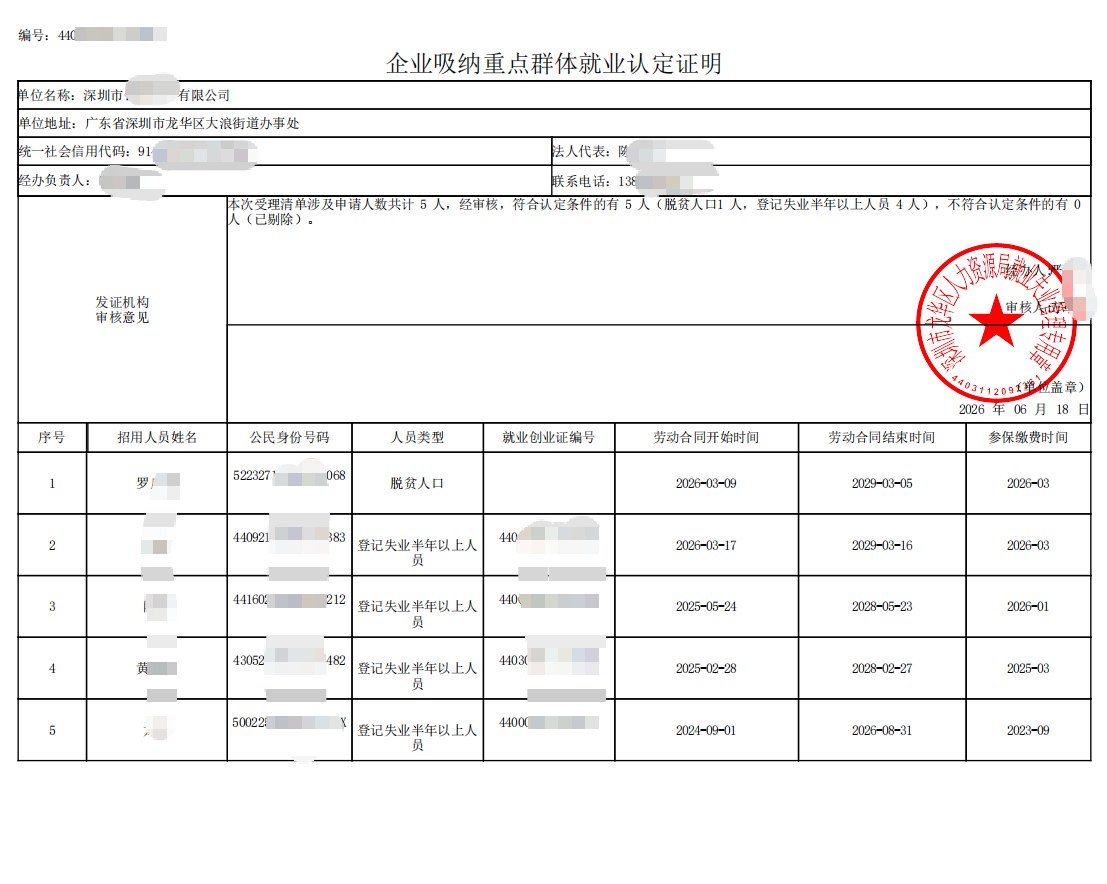
Task: Click insurance payment date 2025-03
Action: click(1028, 669)
